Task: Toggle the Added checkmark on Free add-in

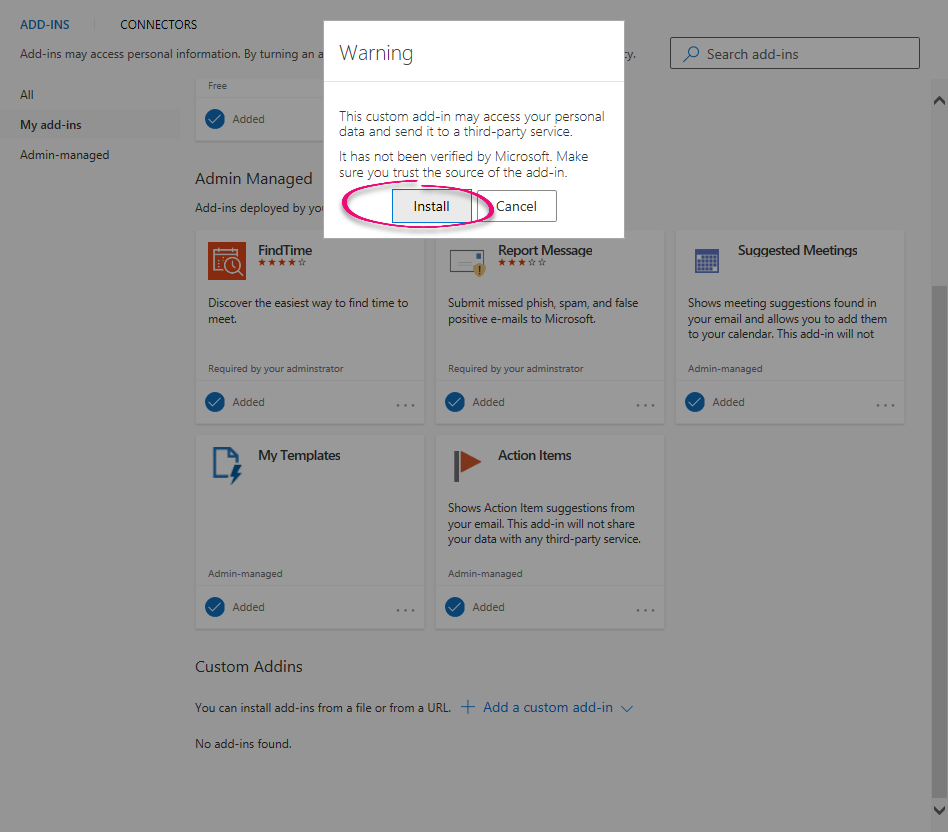Action: pos(215,119)
